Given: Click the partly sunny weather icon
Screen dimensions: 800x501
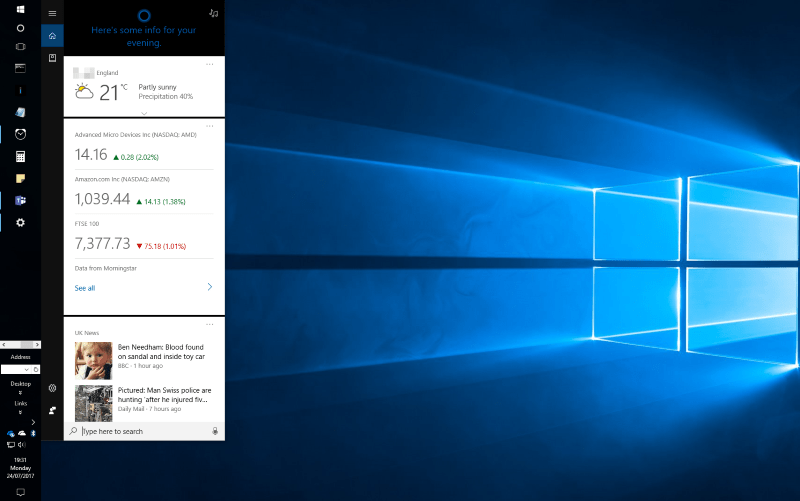Looking at the screenshot, I should pos(84,92).
